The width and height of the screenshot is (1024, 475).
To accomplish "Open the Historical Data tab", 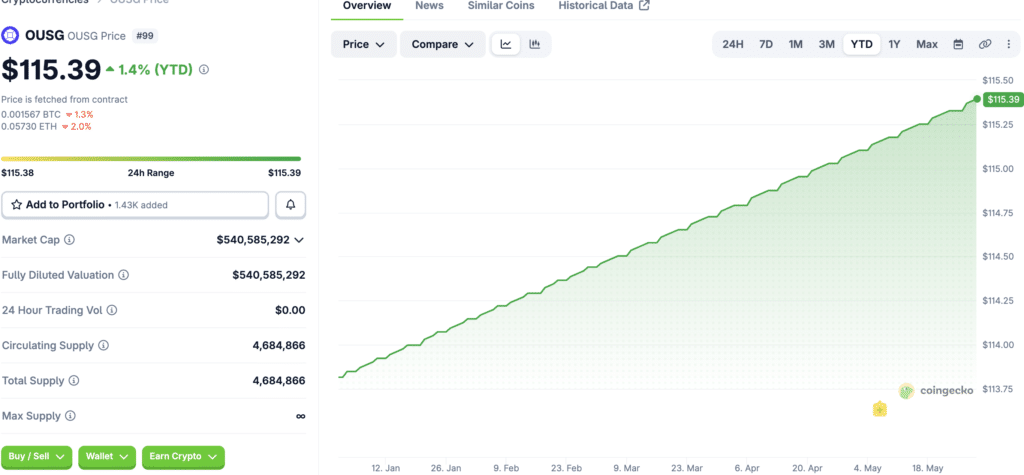I will (x=596, y=6).
